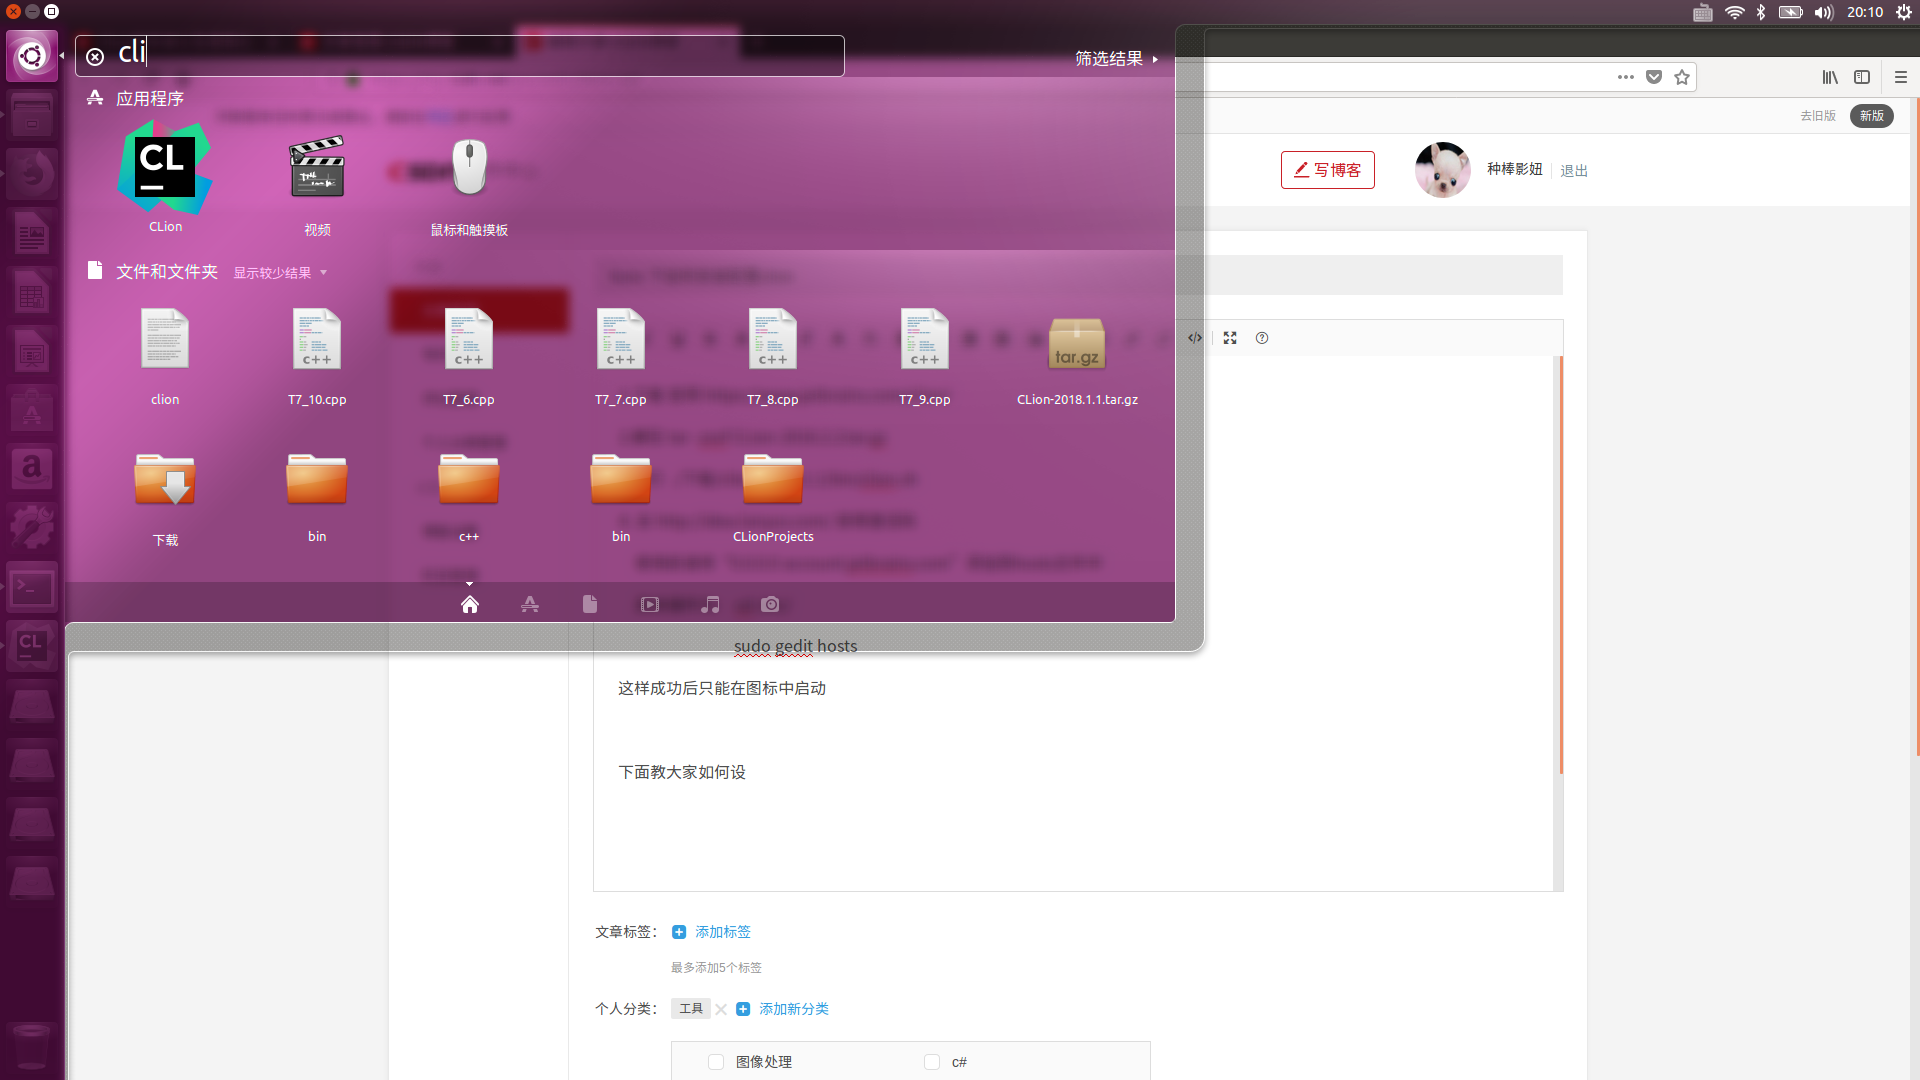Launch the 视频 video player app
The image size is (1920, 1080).
coord(317,169)
